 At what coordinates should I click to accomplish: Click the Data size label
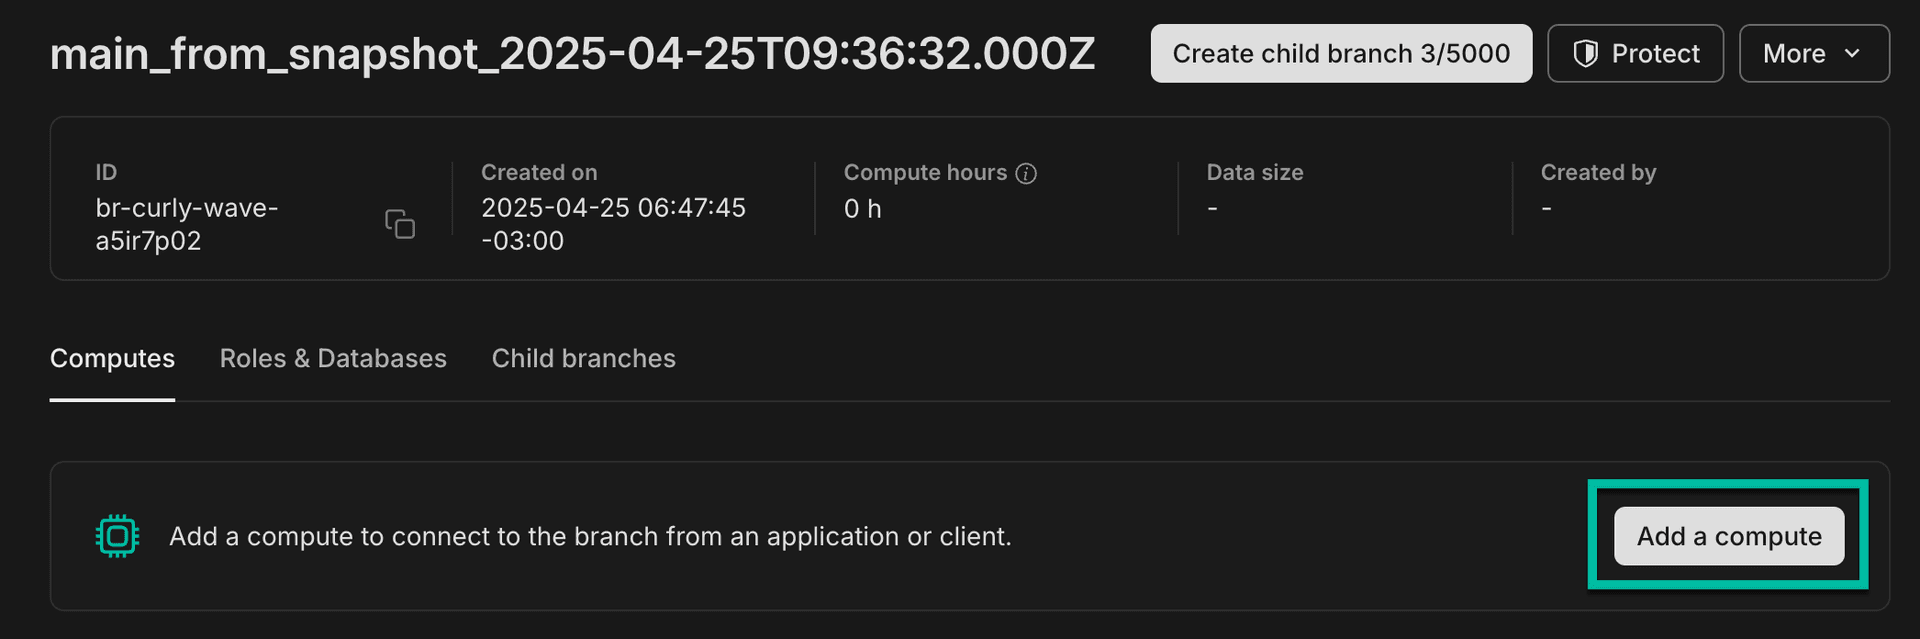[x=1254, y=173]
